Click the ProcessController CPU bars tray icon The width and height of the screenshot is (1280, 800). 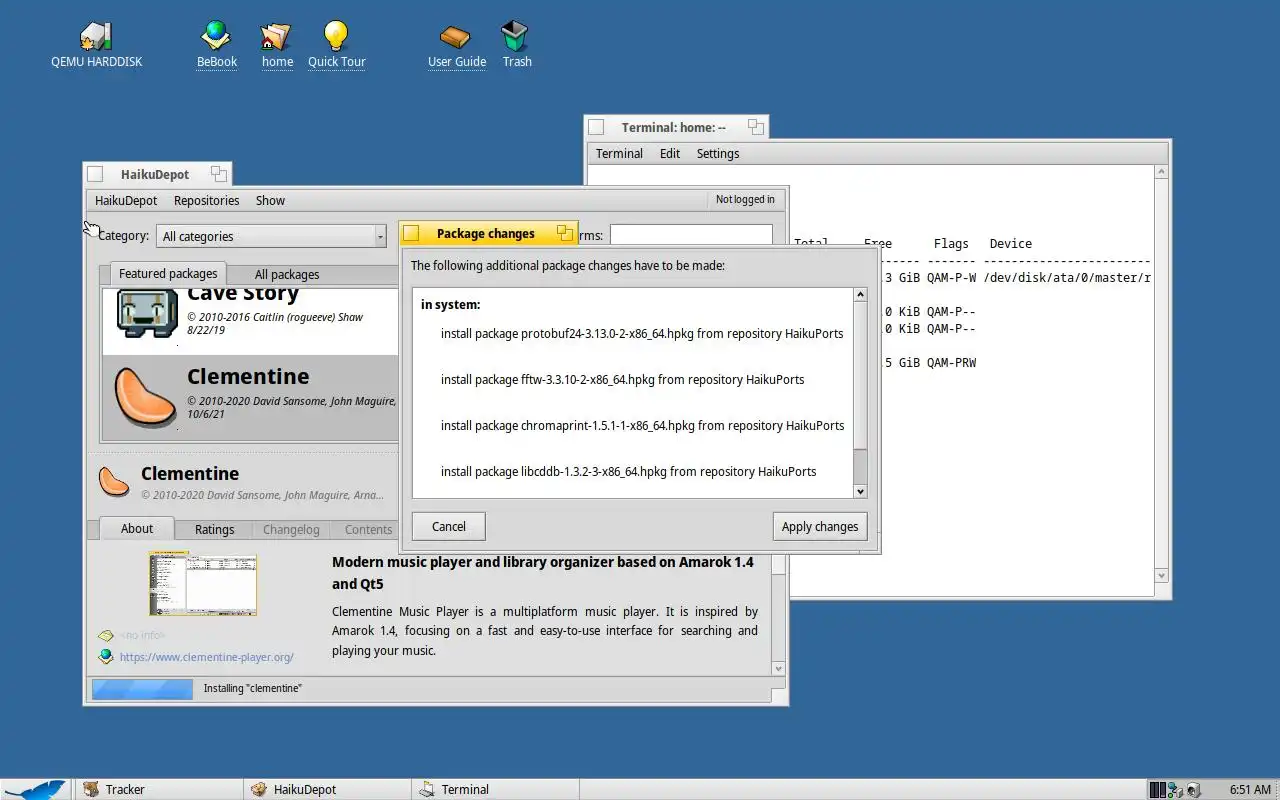tap(1158, 789)
